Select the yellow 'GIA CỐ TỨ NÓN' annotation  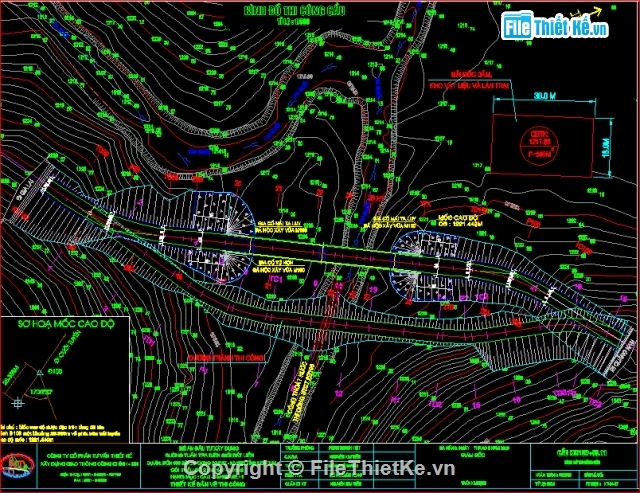click(276, 262)
